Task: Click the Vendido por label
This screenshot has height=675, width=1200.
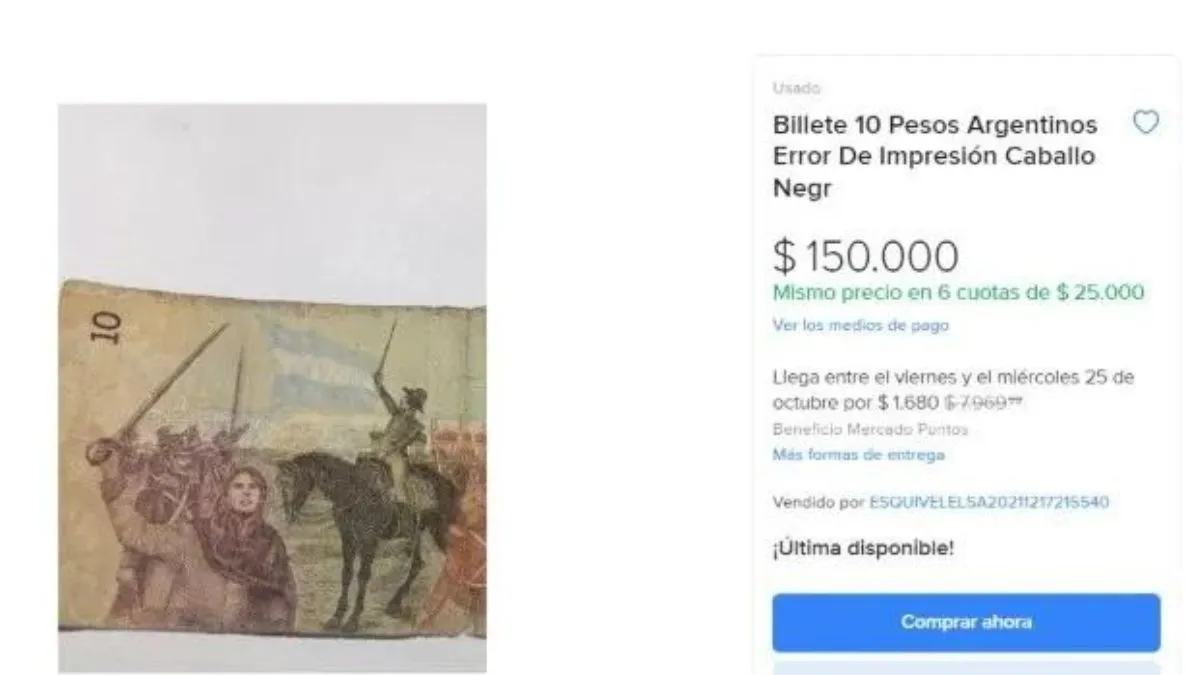Action: pyautogui.click(x=818, y=502)
